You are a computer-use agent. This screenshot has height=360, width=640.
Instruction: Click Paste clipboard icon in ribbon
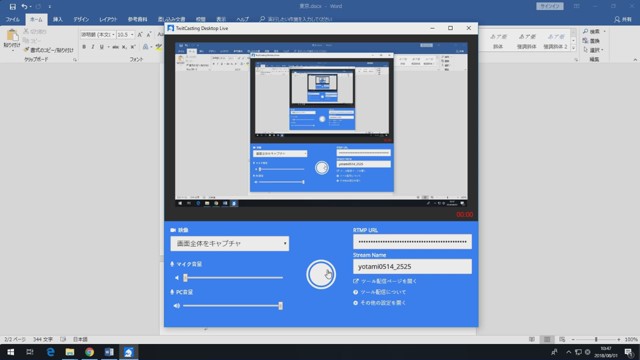click(x=12, y=37)
